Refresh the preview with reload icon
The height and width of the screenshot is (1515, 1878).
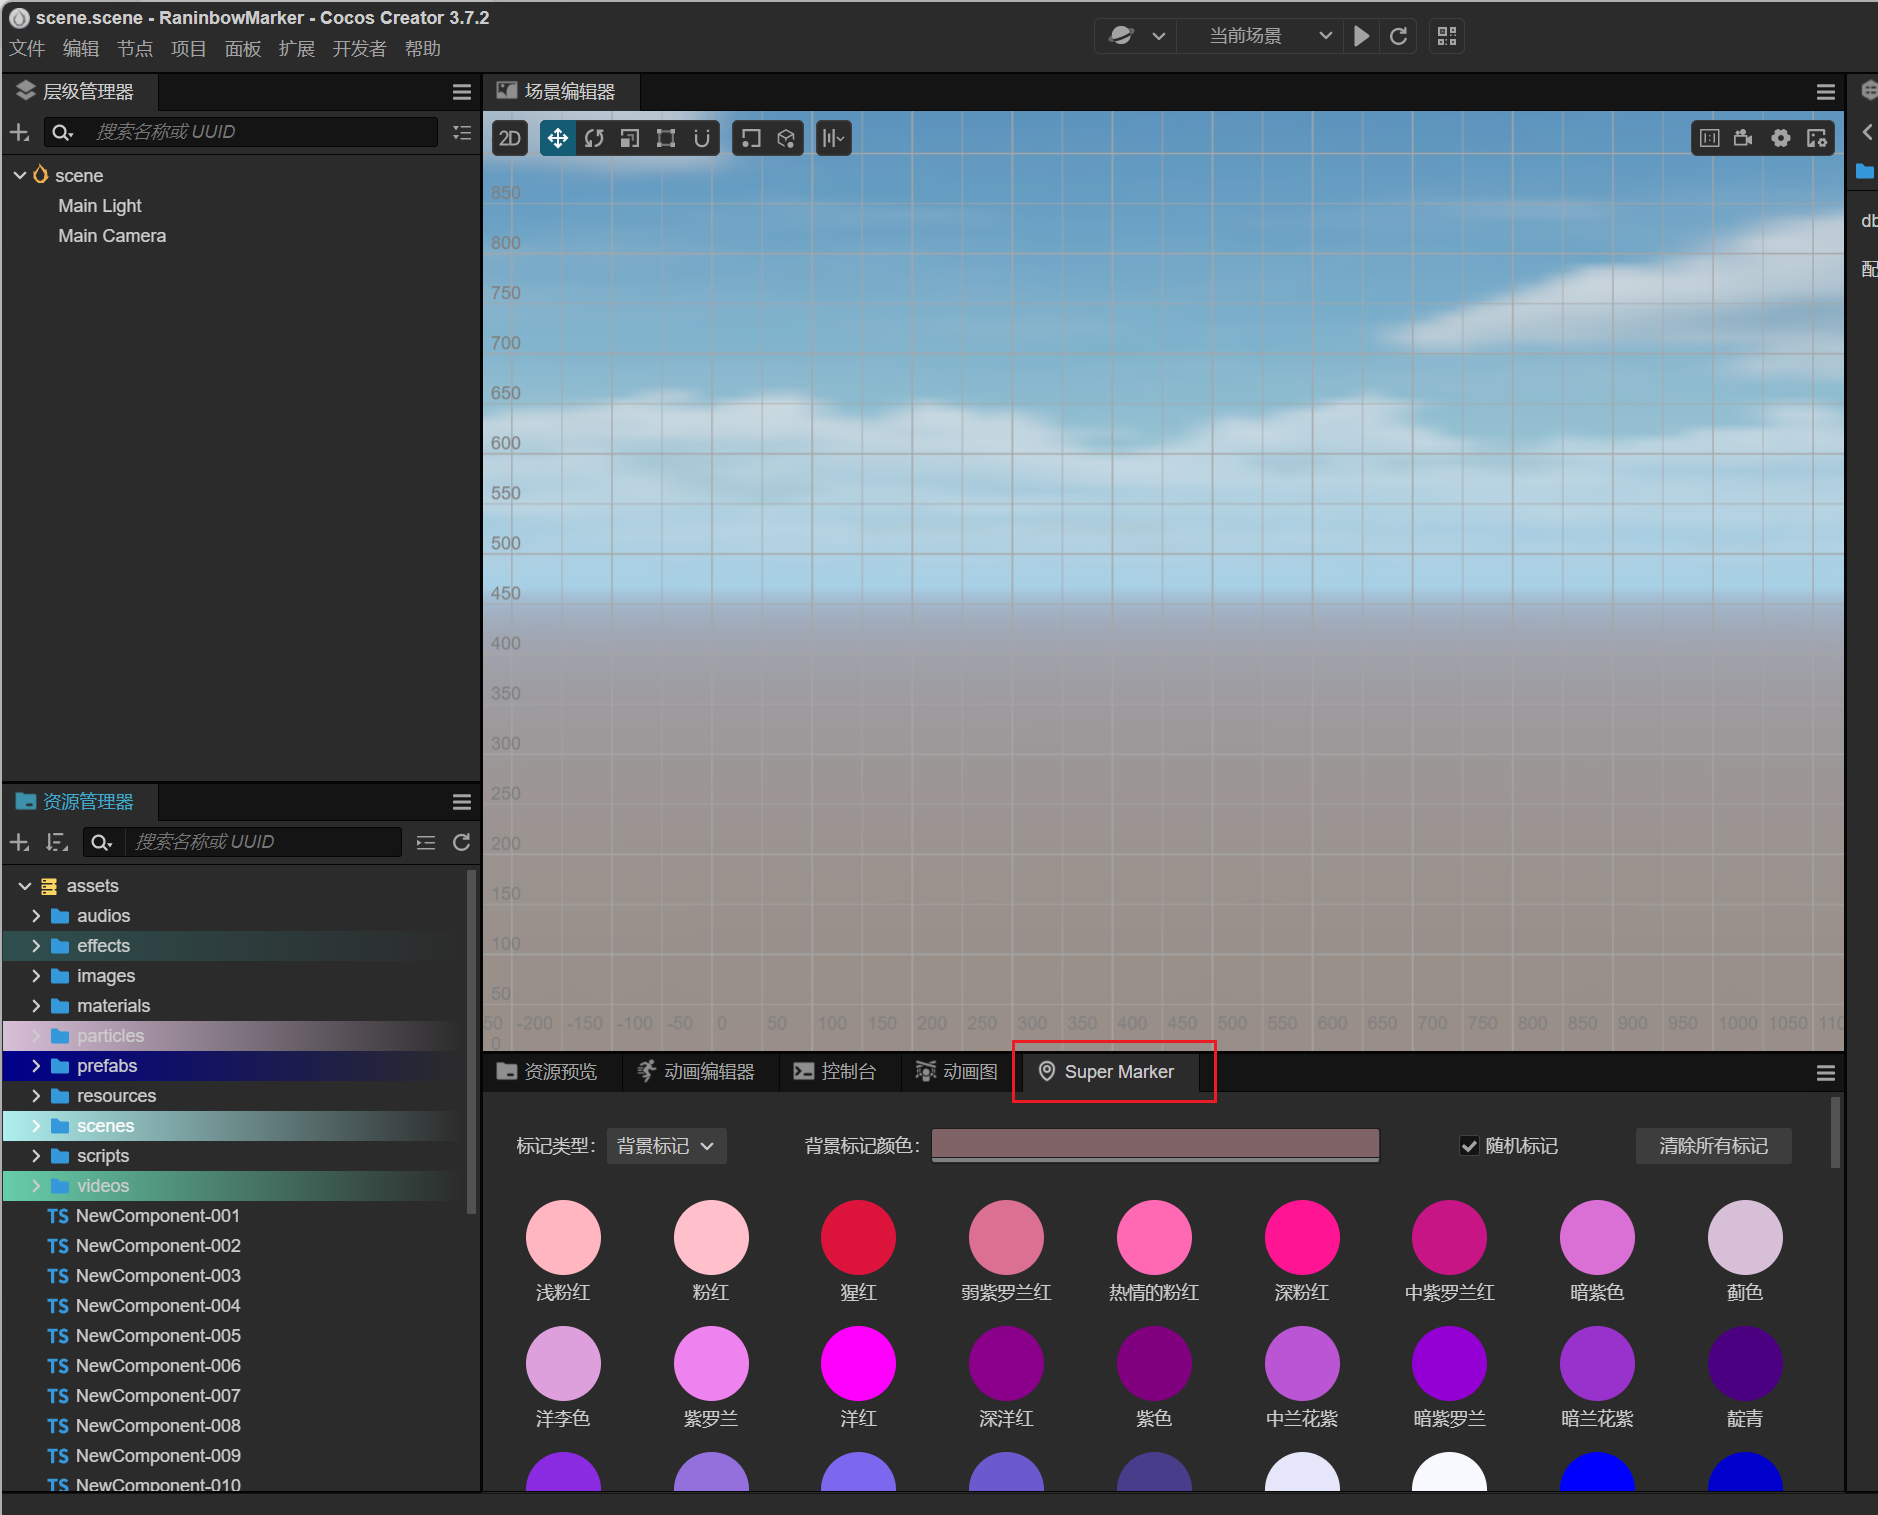(x=1399, y=36)
